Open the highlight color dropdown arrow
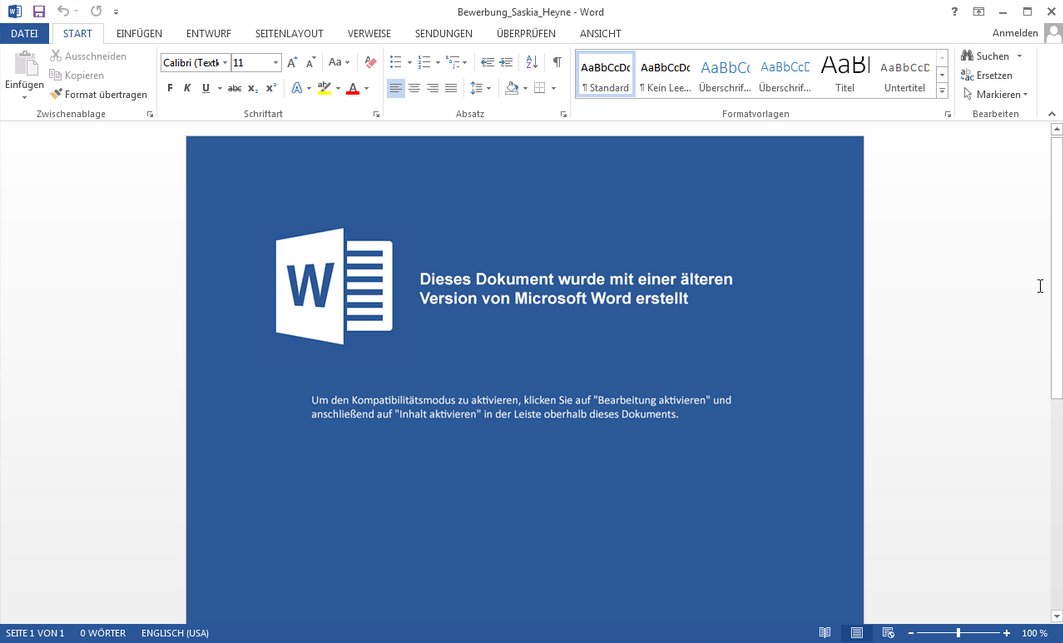 tap(338, 88)
